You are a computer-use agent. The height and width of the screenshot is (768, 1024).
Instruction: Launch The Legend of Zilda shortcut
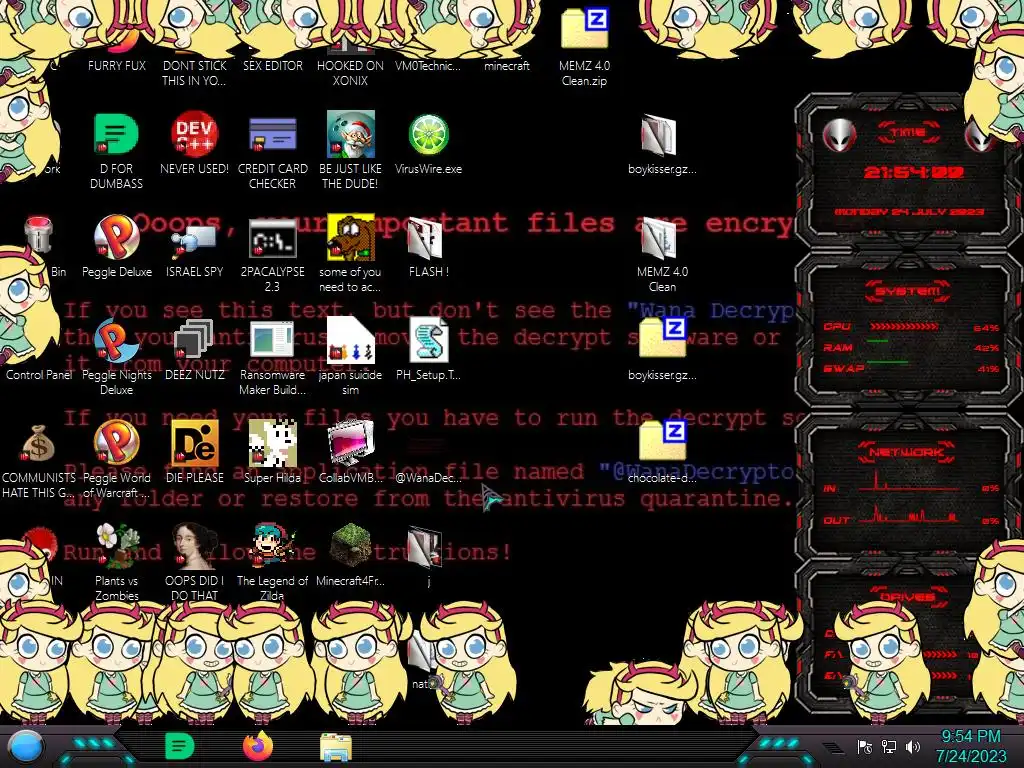[x=272, y=562]
